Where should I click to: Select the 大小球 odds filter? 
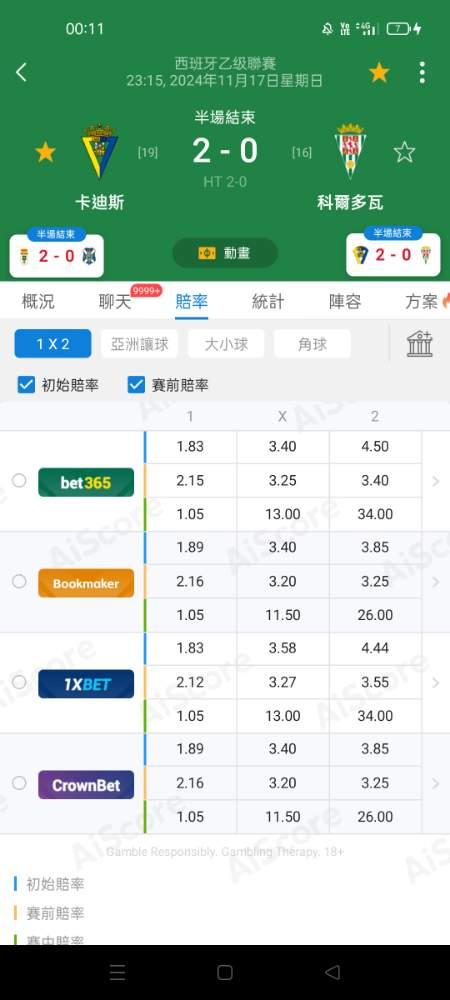pos(226,344)
